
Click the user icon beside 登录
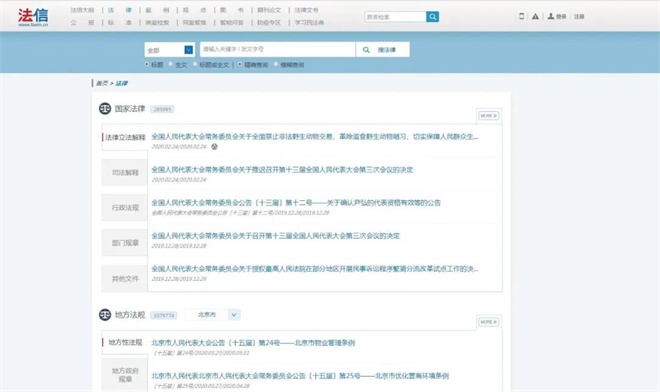tap(551, 16)
